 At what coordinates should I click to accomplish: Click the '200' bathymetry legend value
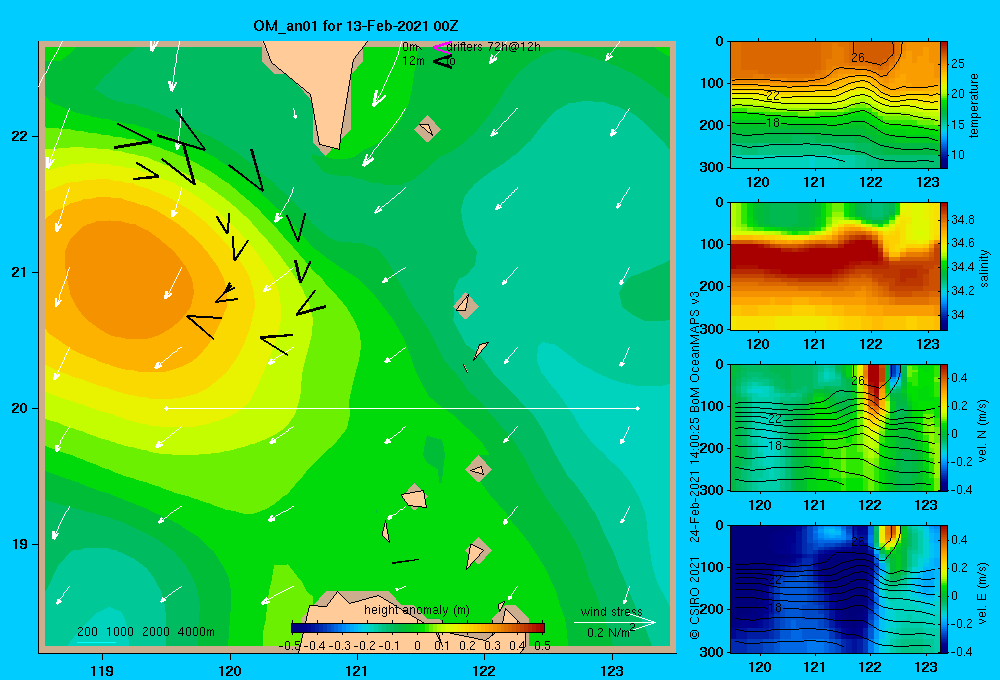tap(87, 632)
